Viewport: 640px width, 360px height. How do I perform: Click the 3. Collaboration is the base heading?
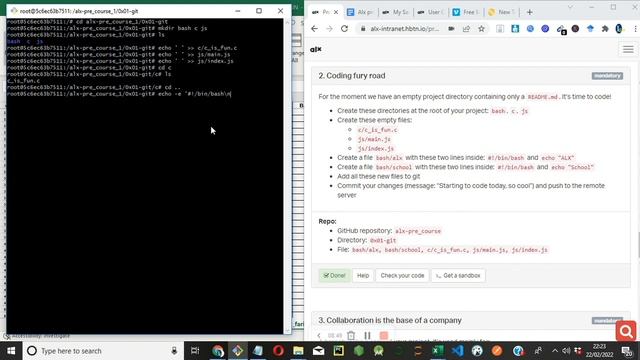(x=390, y=320)
